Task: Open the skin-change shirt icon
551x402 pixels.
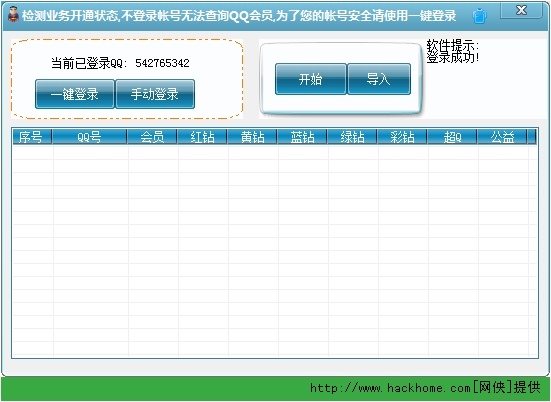Action: 479,16
